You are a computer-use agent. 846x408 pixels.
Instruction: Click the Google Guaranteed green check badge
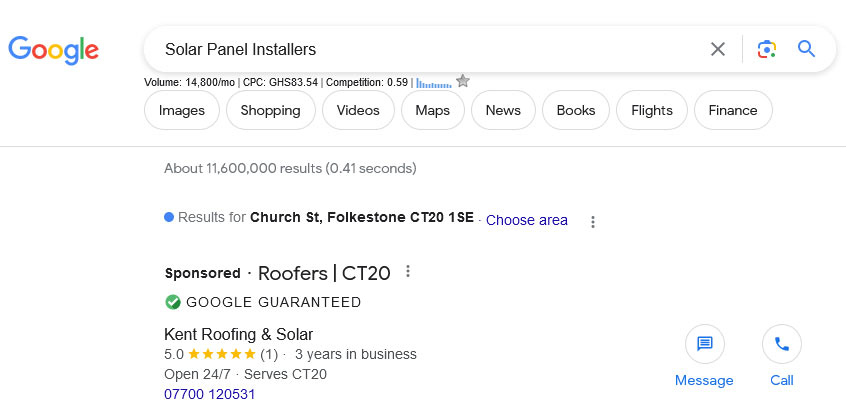coord(173,302)
